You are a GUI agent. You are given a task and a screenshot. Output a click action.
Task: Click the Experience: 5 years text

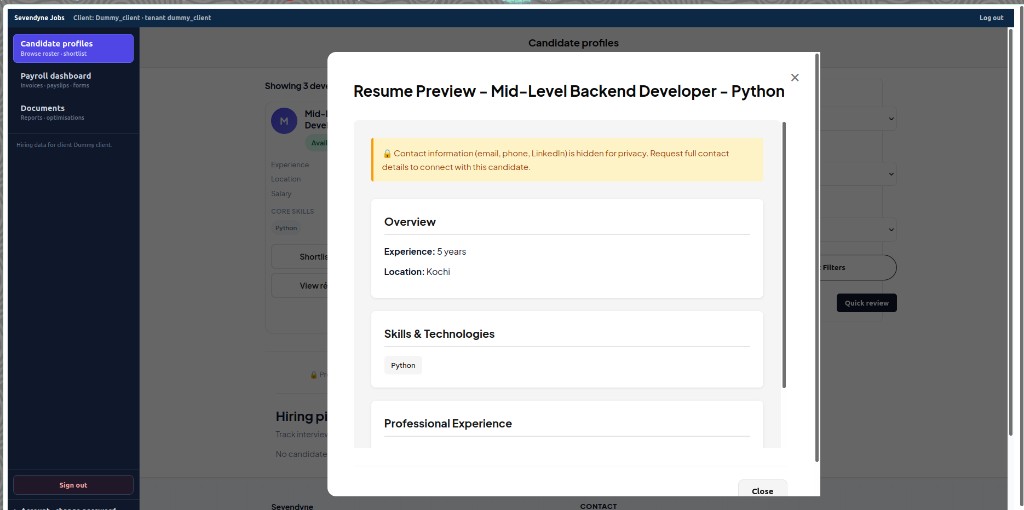[425, 251]
